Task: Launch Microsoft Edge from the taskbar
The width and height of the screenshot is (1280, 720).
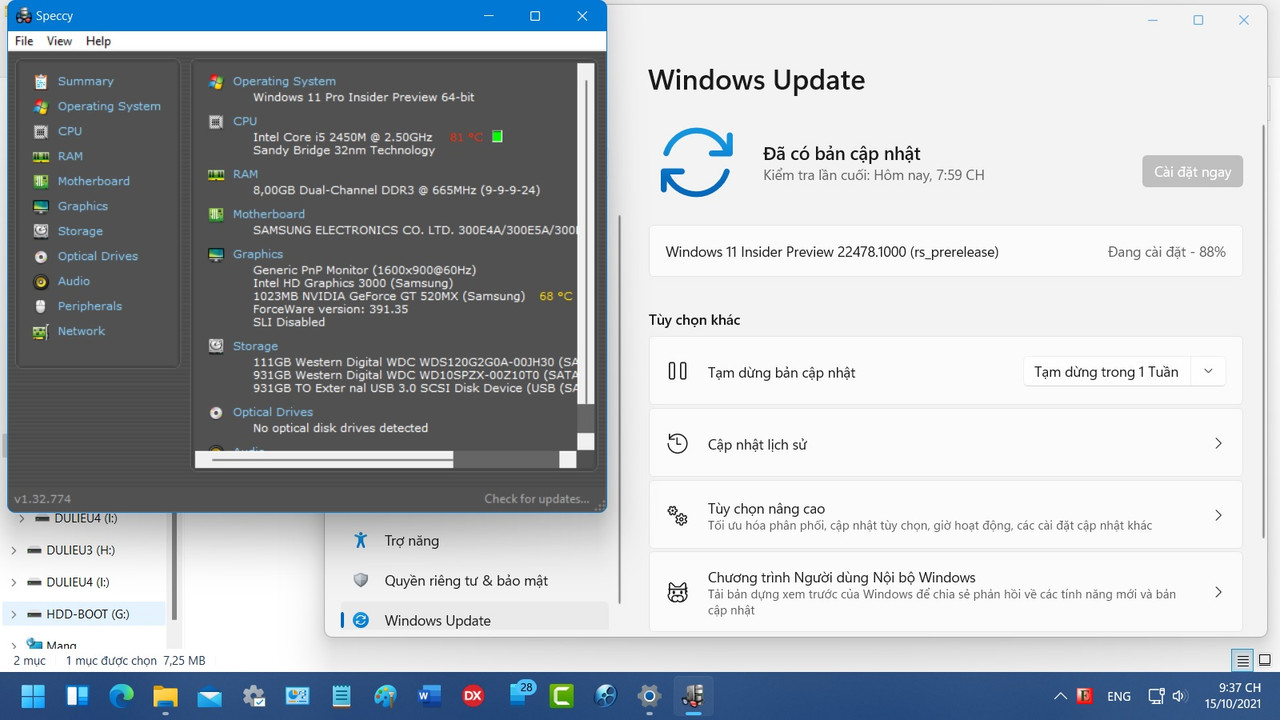Action: coord(121,696)
